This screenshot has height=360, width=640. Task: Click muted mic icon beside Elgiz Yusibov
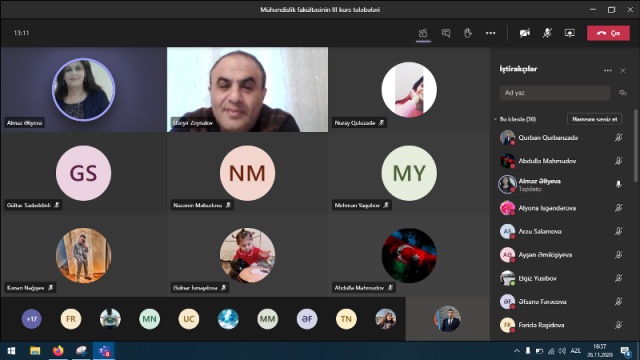(618, 278)
